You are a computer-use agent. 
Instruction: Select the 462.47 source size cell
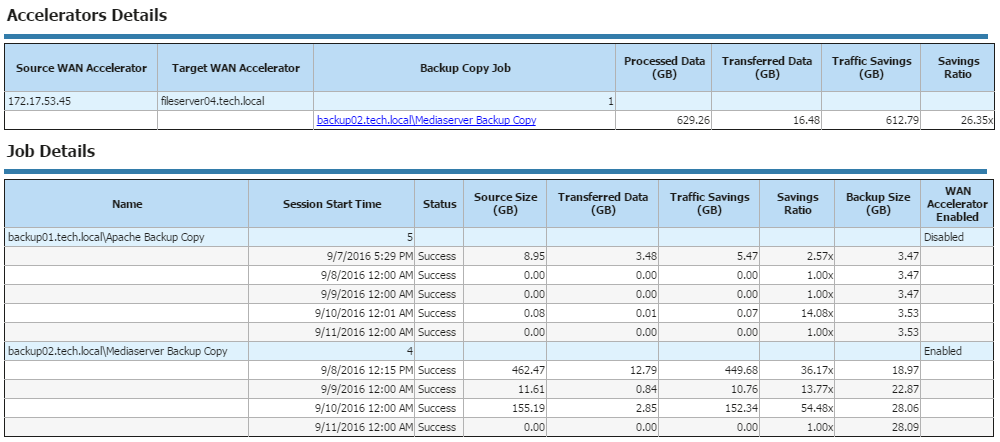[505, 370]
